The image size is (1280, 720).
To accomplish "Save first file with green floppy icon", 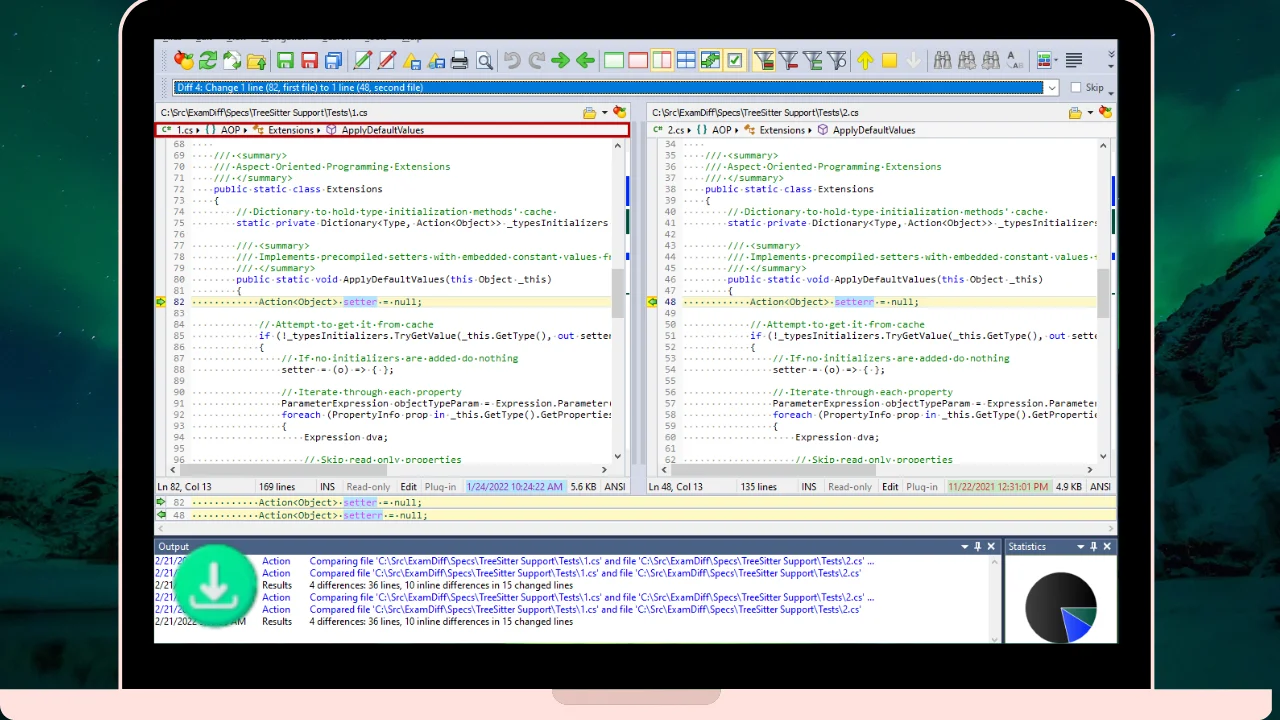I will click(285, 61).
